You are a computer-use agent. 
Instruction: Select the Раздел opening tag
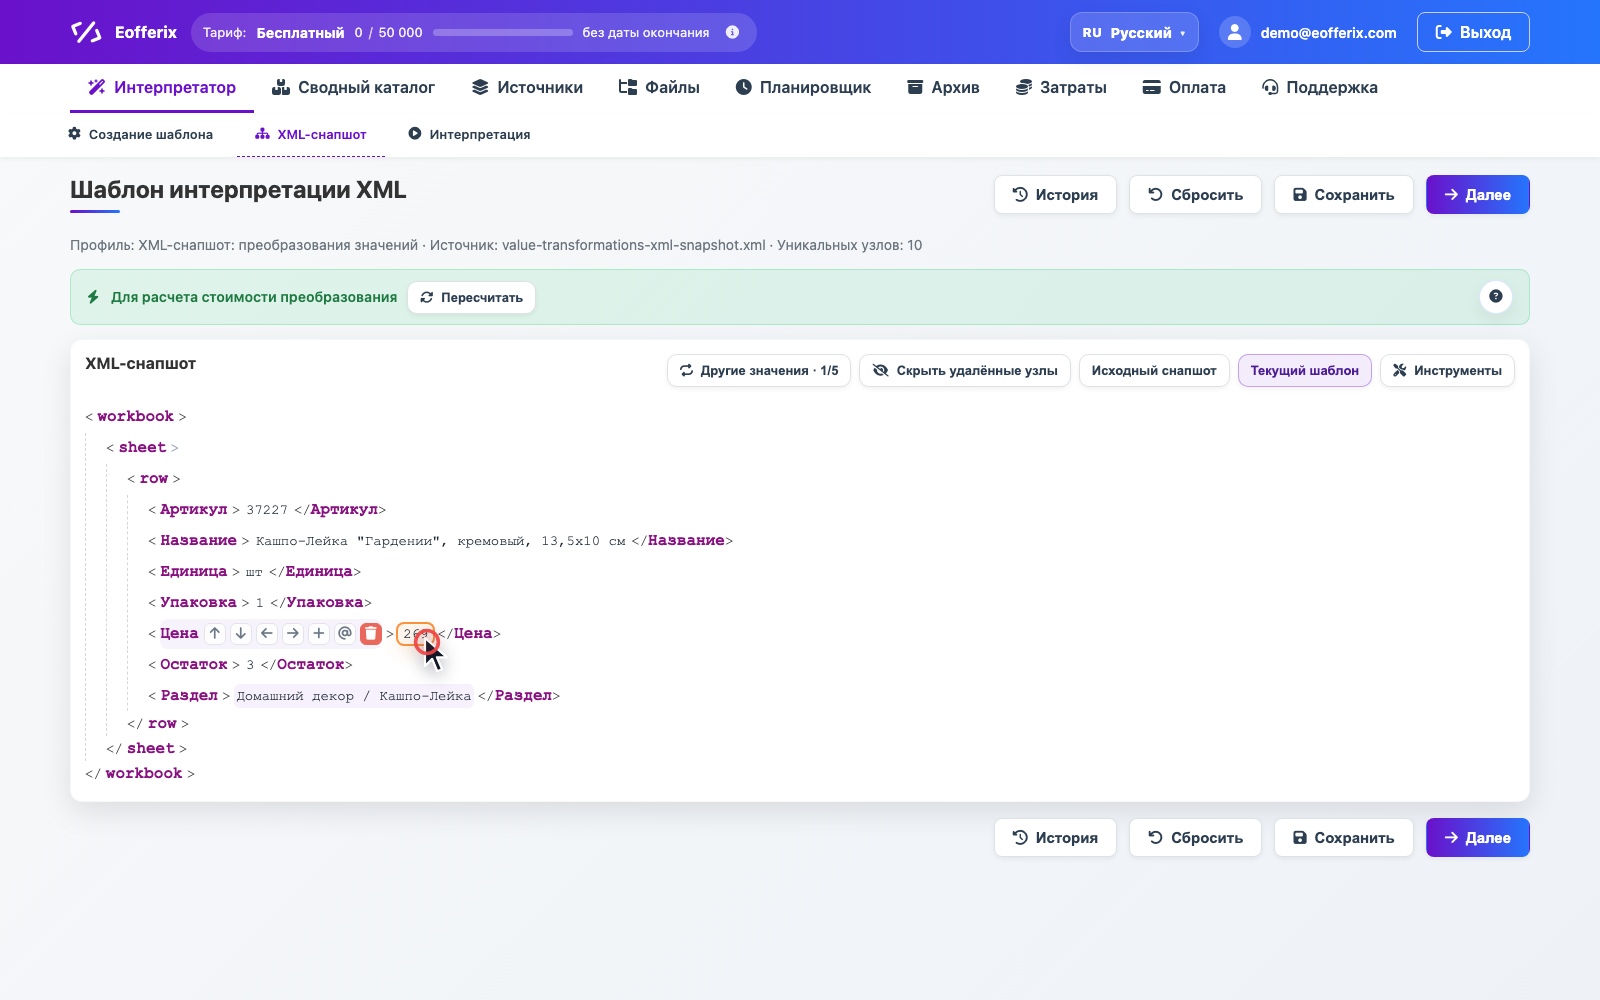[x=189, y=695]
